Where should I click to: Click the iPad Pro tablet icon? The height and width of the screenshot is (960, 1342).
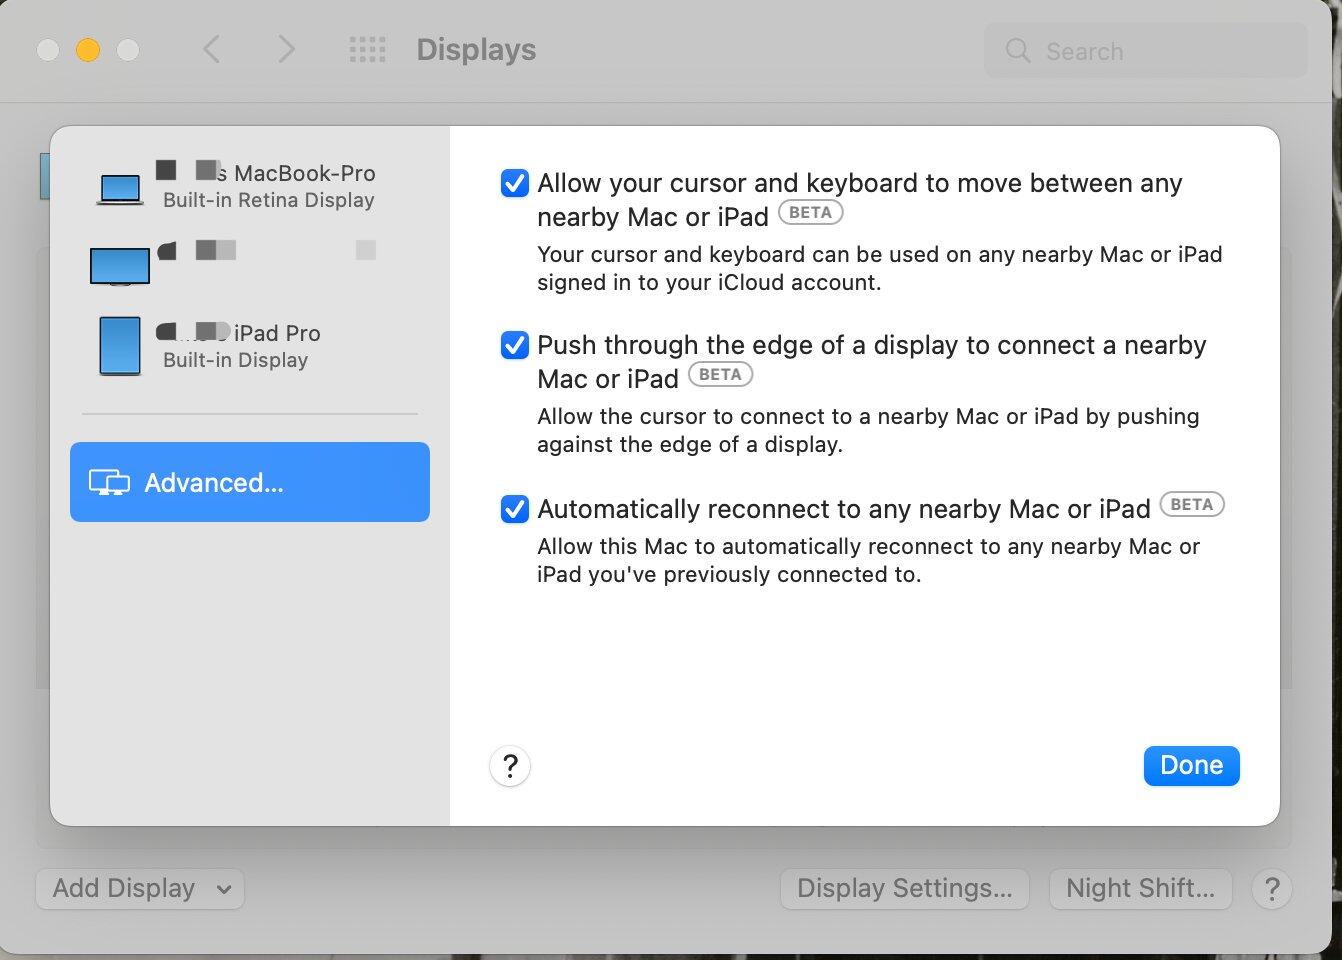point(120,346)
